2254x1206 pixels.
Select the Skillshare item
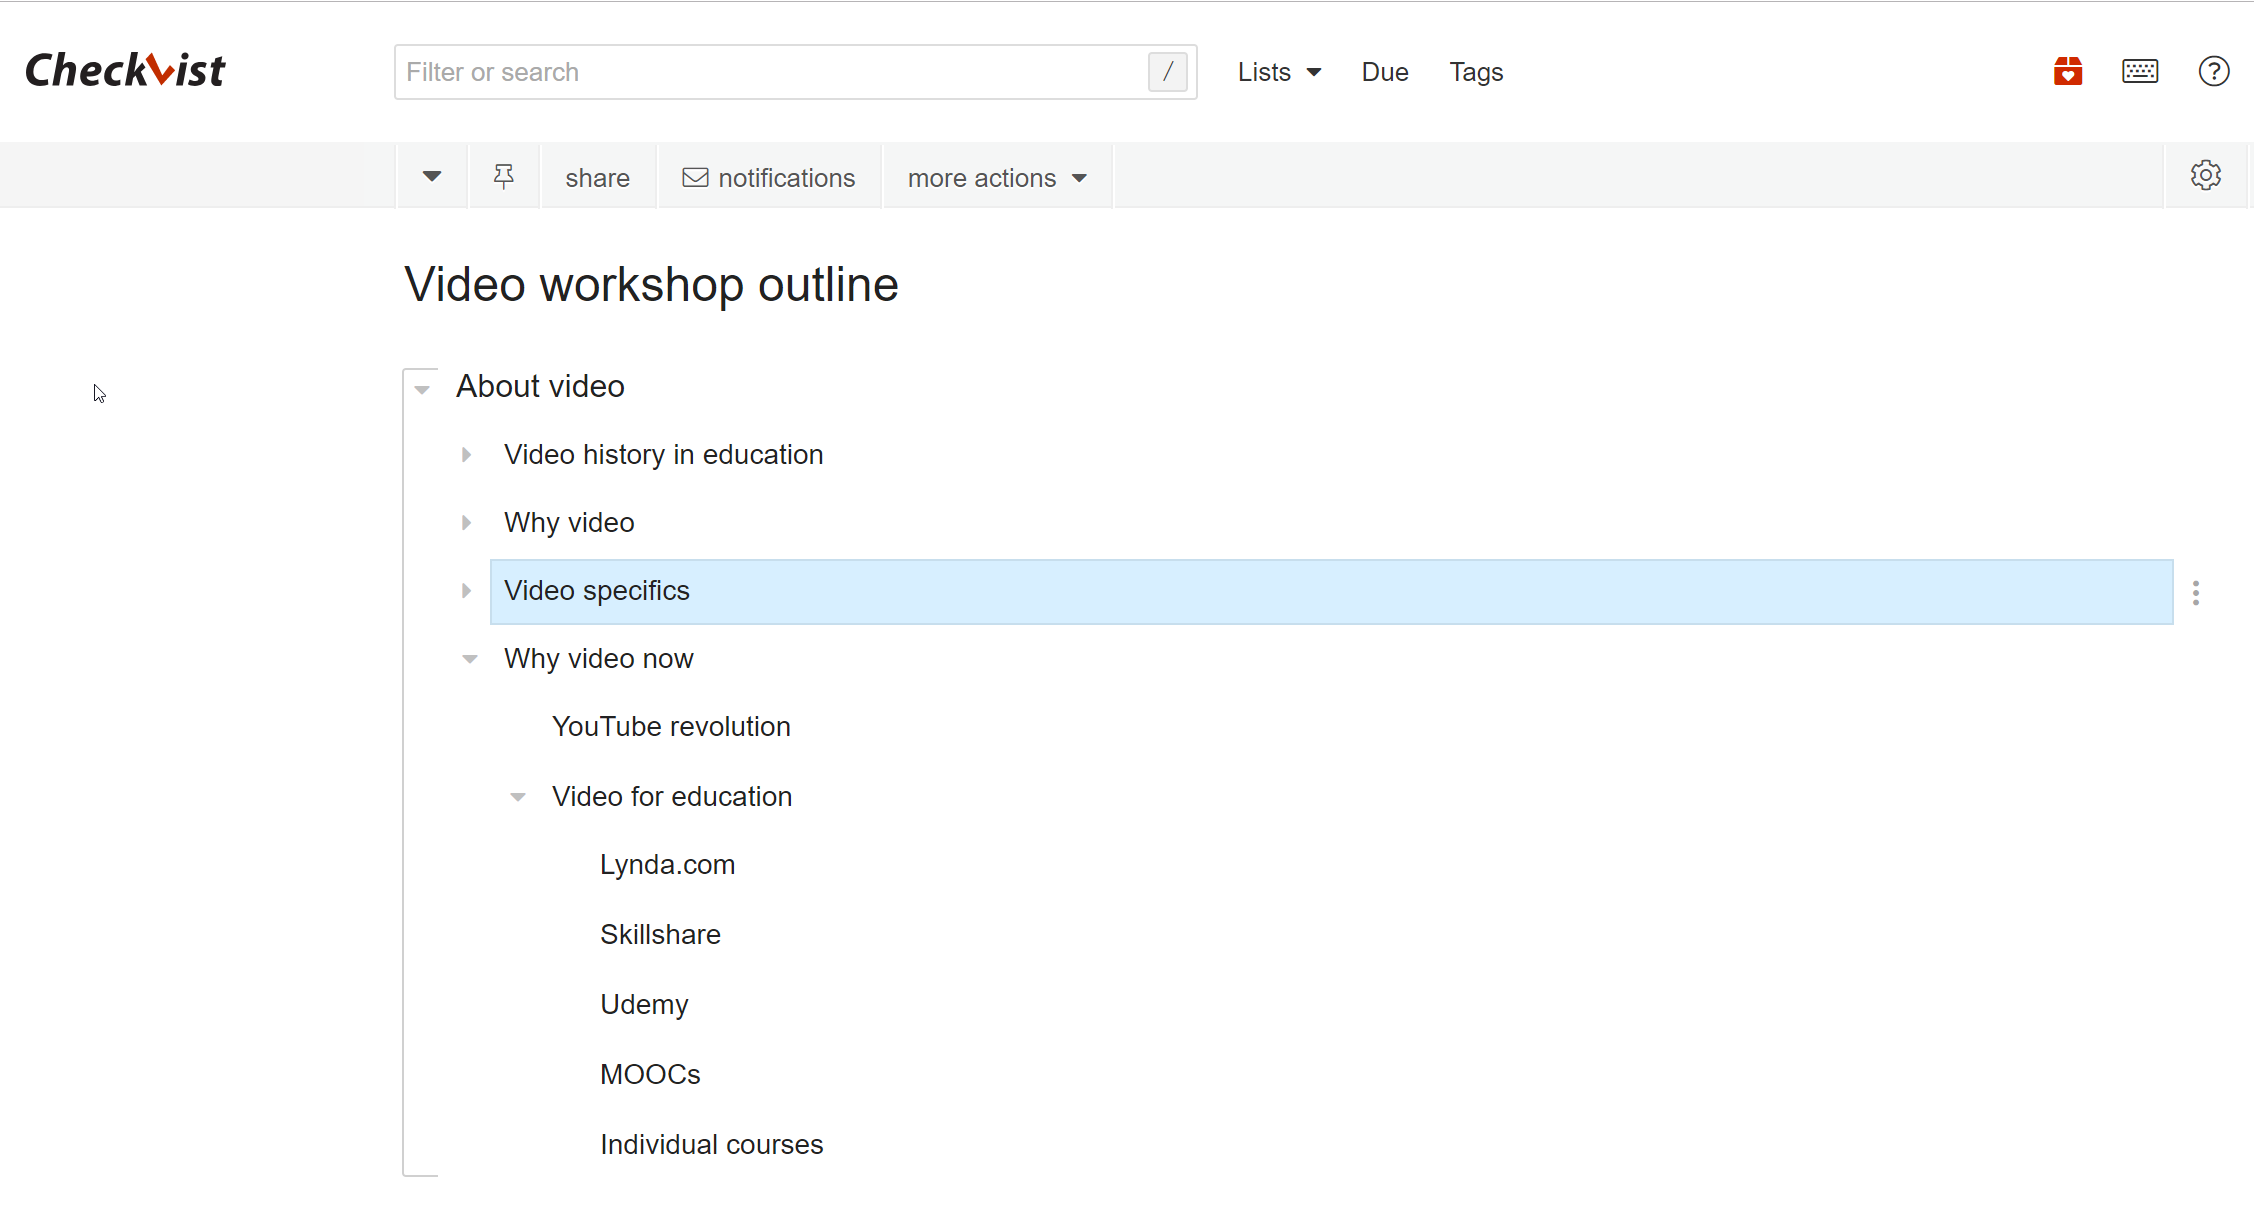coord(660,935)
